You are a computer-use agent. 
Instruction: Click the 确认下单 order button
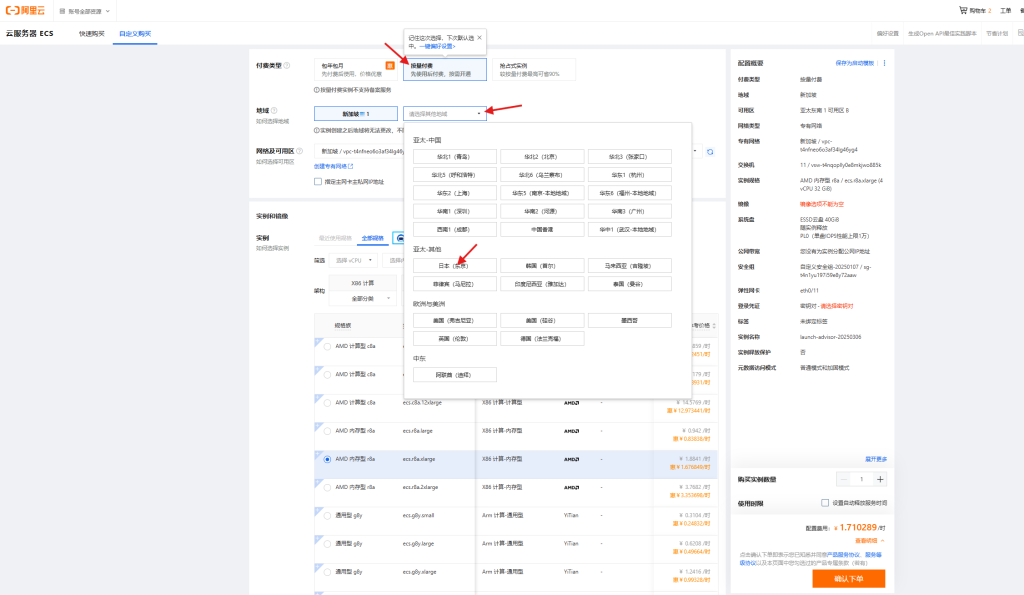[x=848, y=578]
